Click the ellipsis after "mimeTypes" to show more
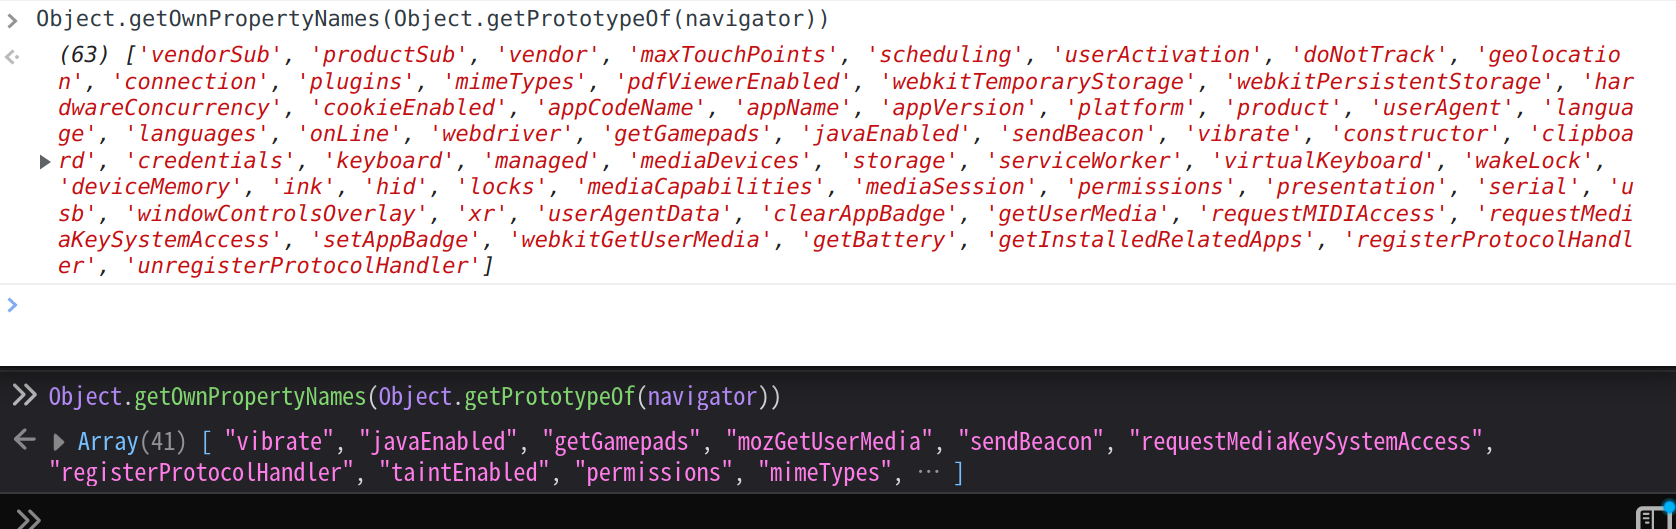The width and height of the screenshot is (1676, 529). click(x=928, y=472)
